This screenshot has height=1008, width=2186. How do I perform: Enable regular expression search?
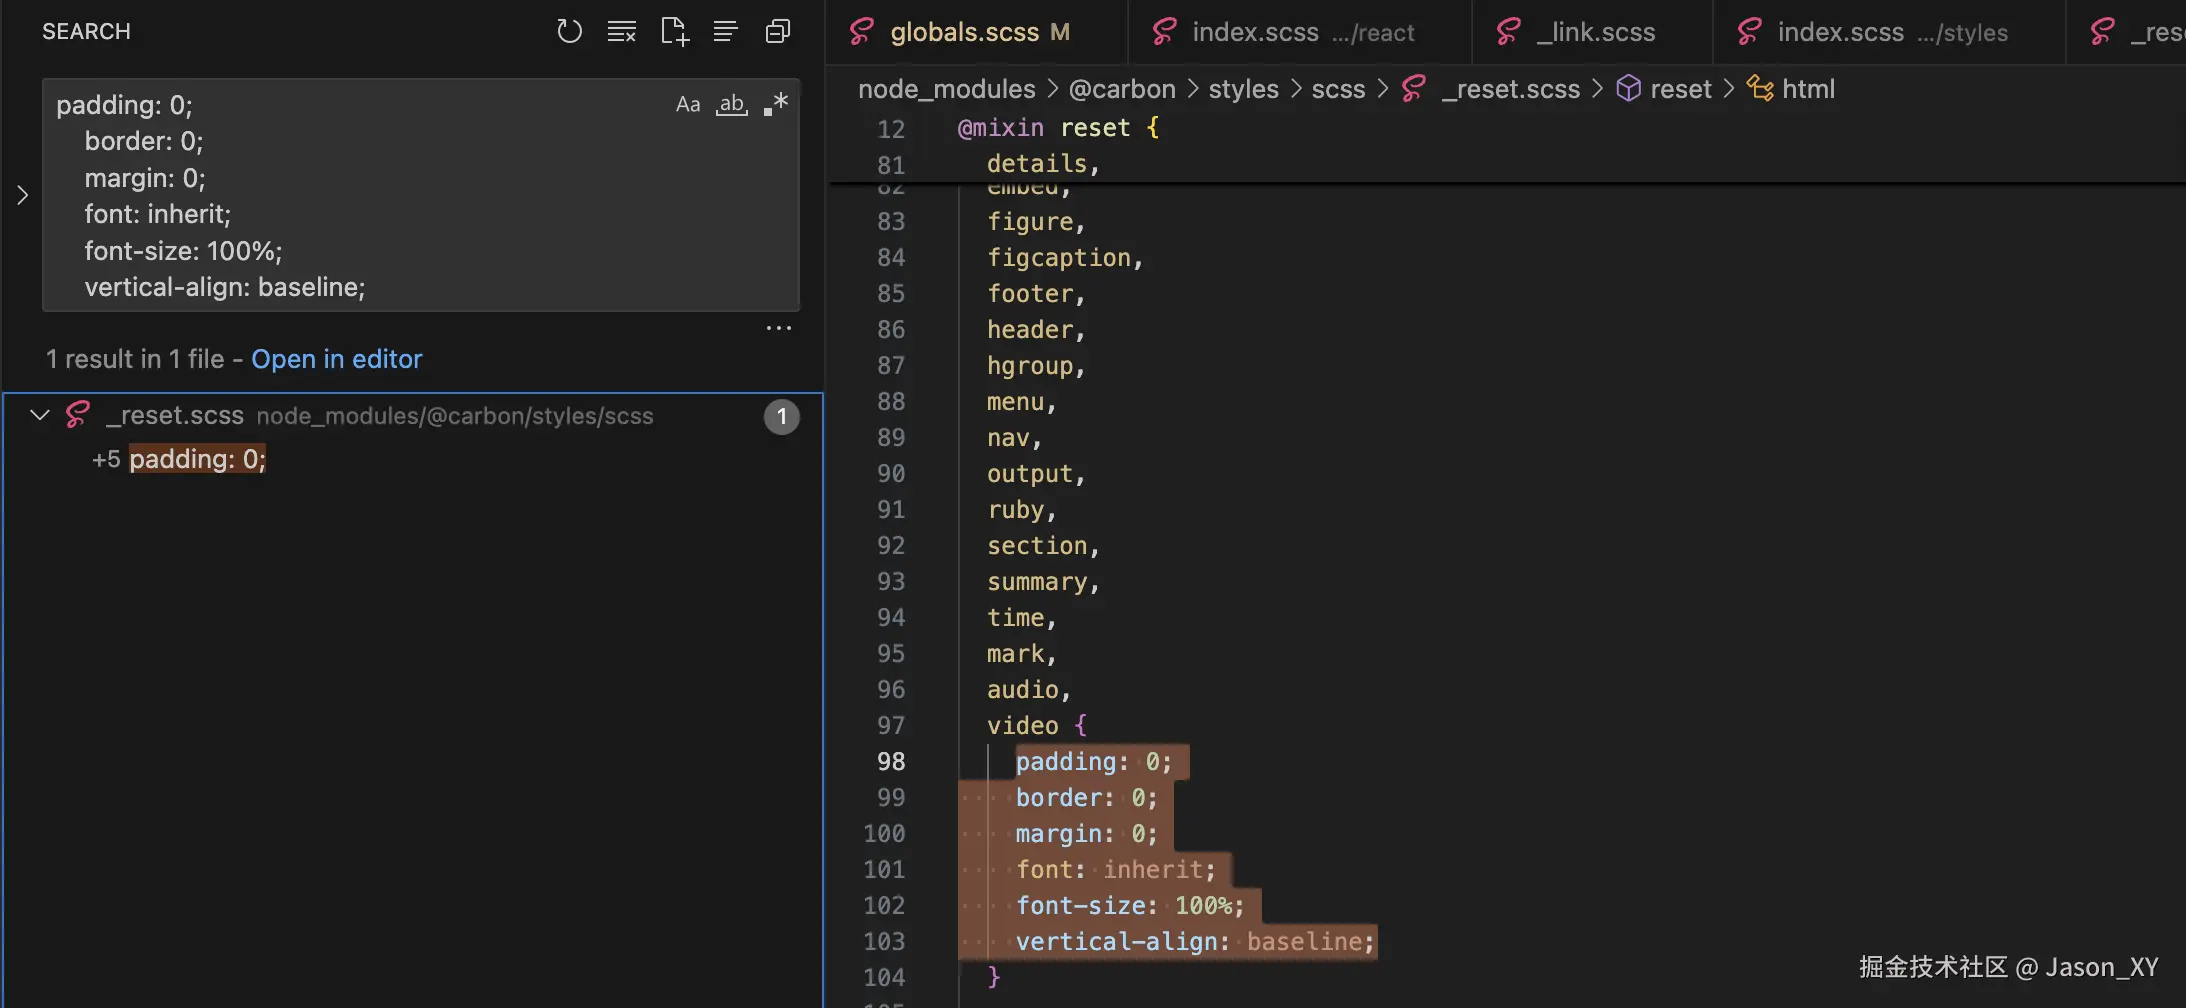pos(775,104)
